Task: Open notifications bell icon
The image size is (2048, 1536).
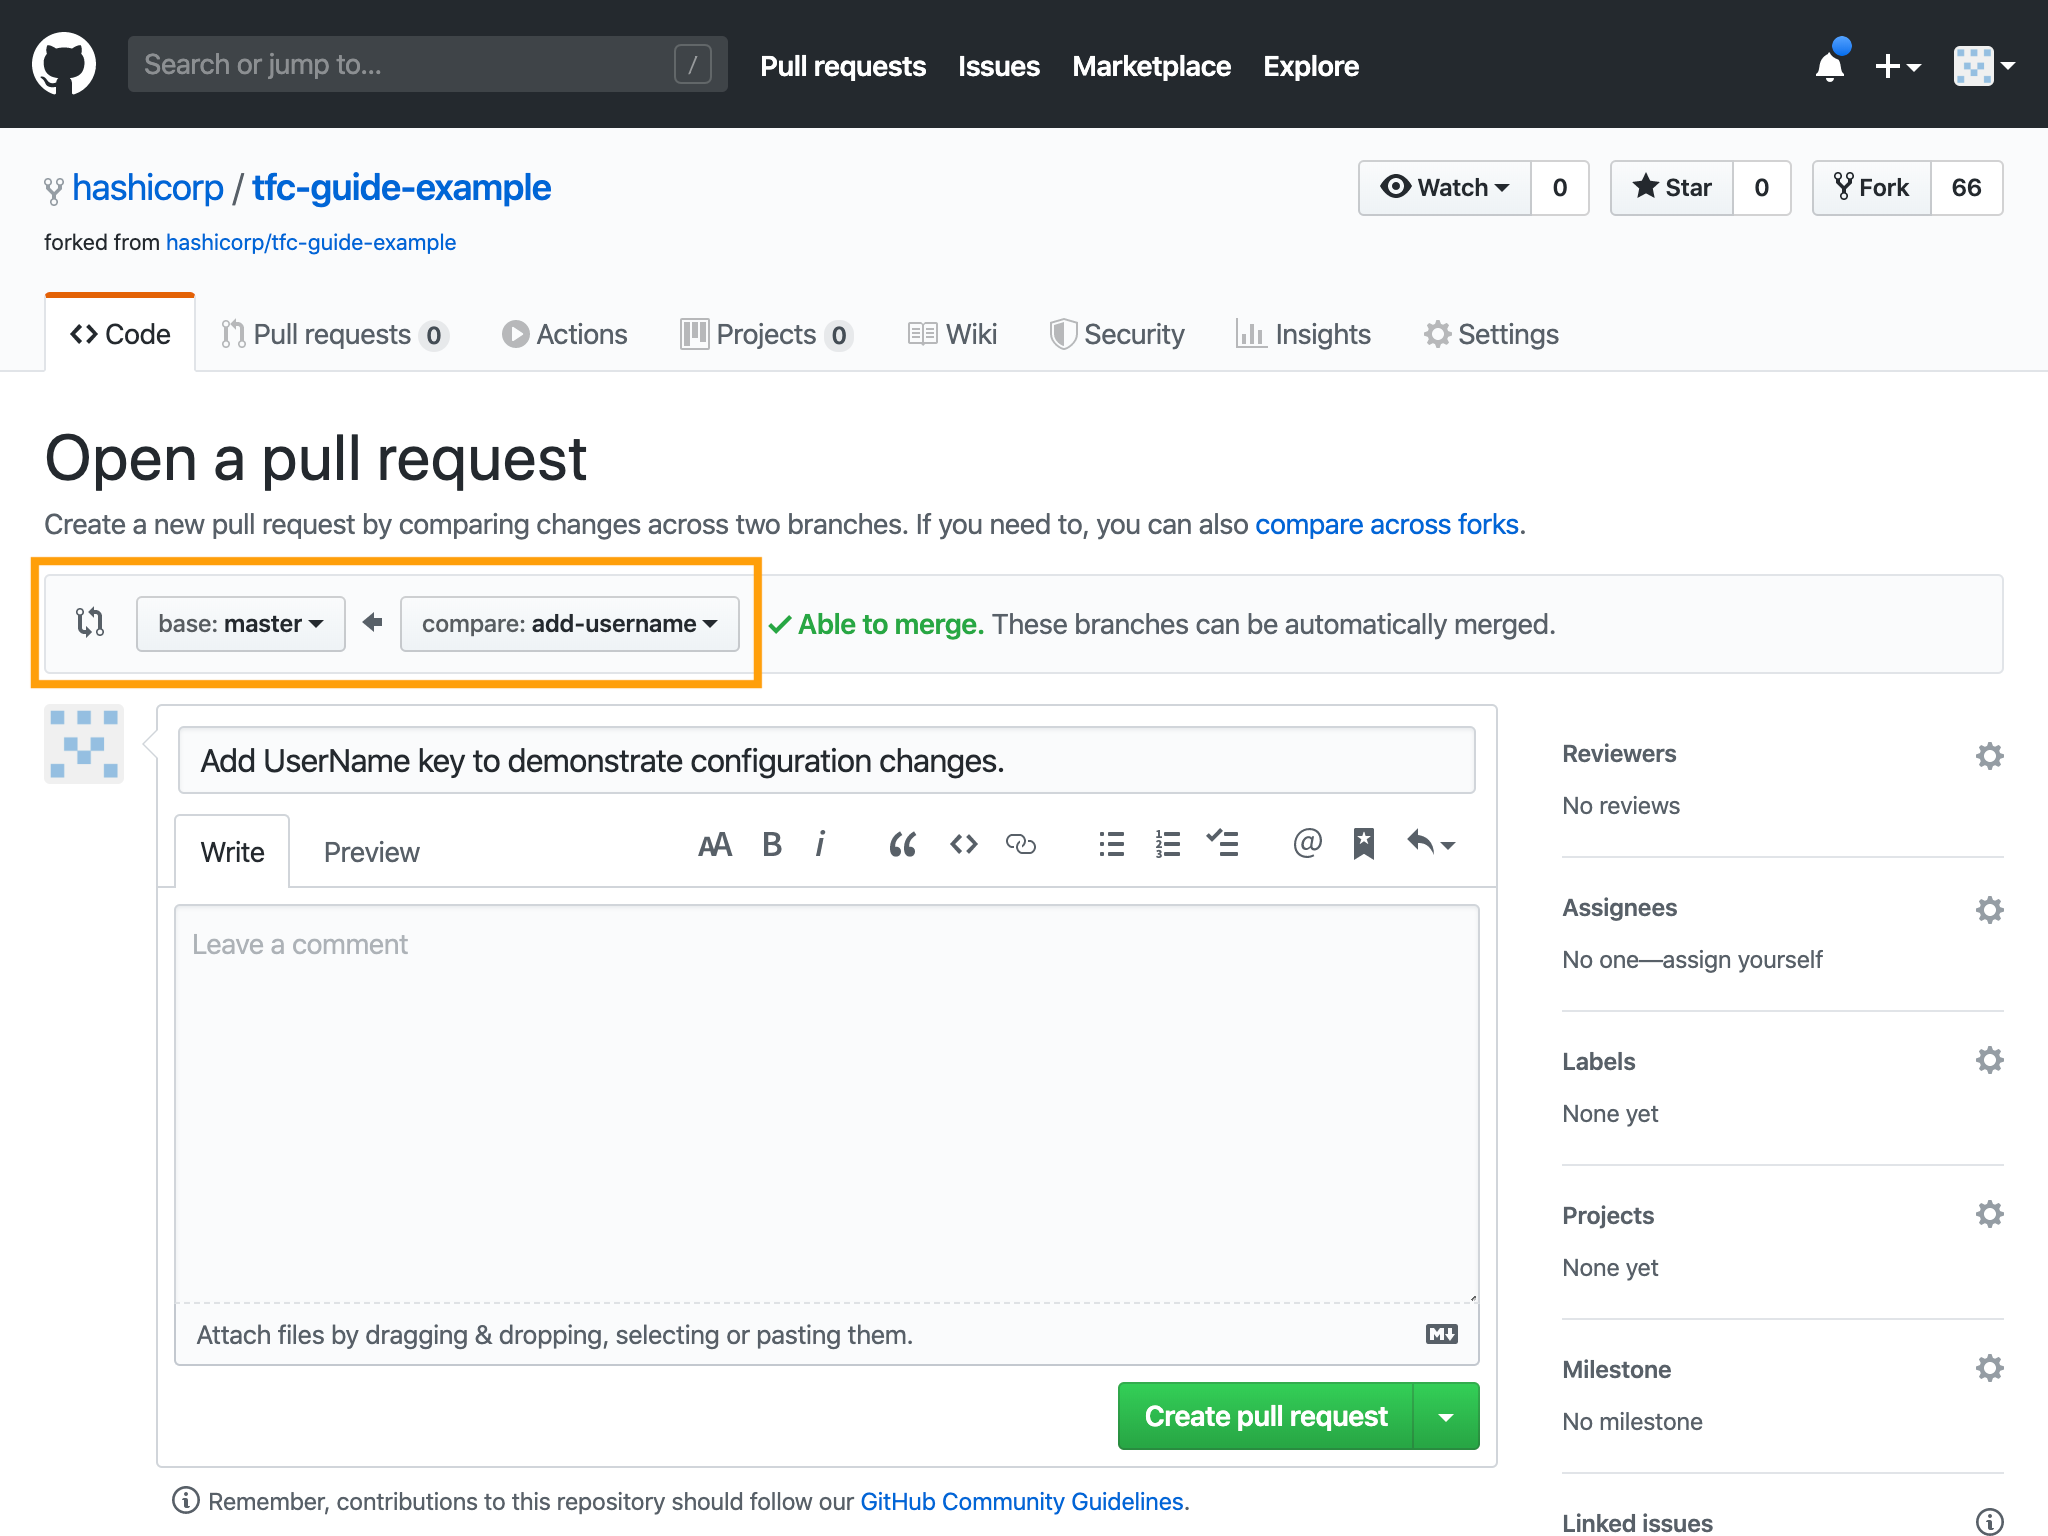Action: [1830, 66]
